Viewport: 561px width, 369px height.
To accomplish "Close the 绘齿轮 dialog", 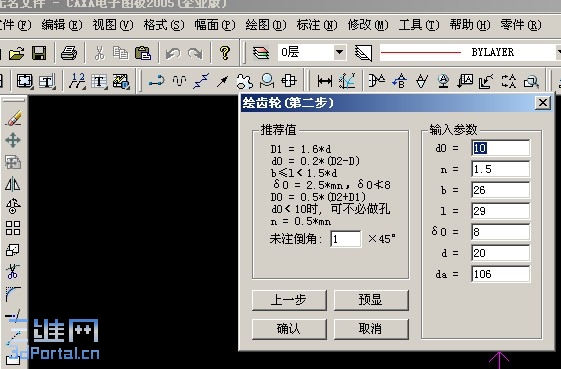I will coord(543,103).
